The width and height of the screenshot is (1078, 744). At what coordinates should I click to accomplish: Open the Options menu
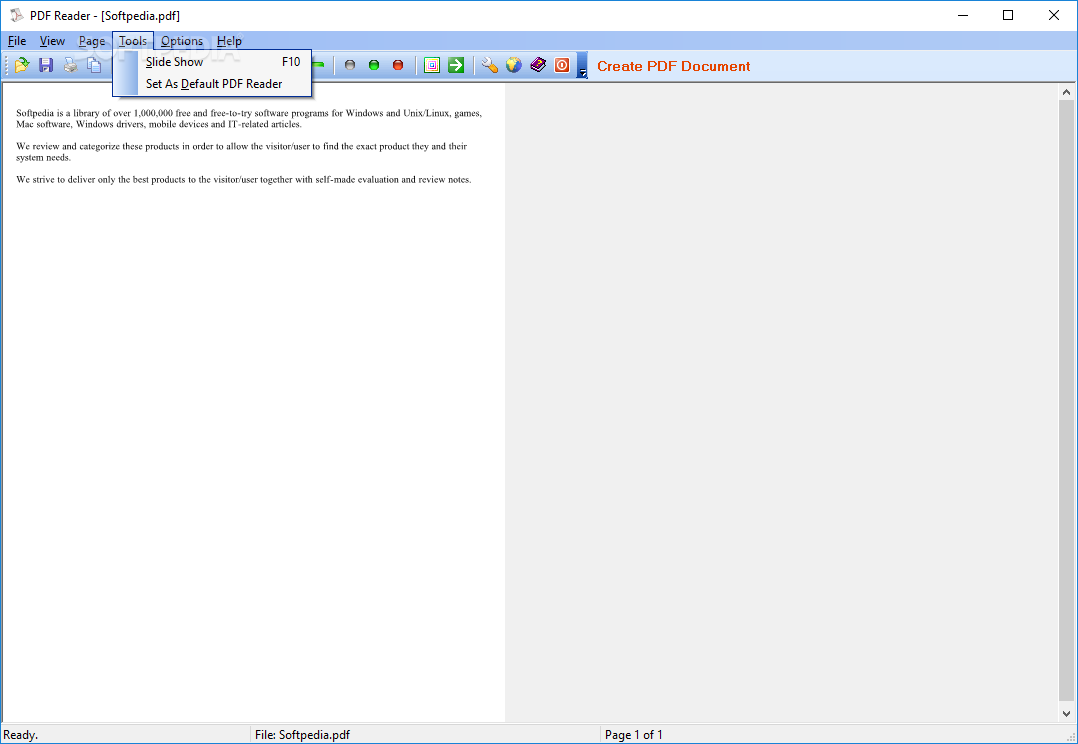(x=182, y=41)
